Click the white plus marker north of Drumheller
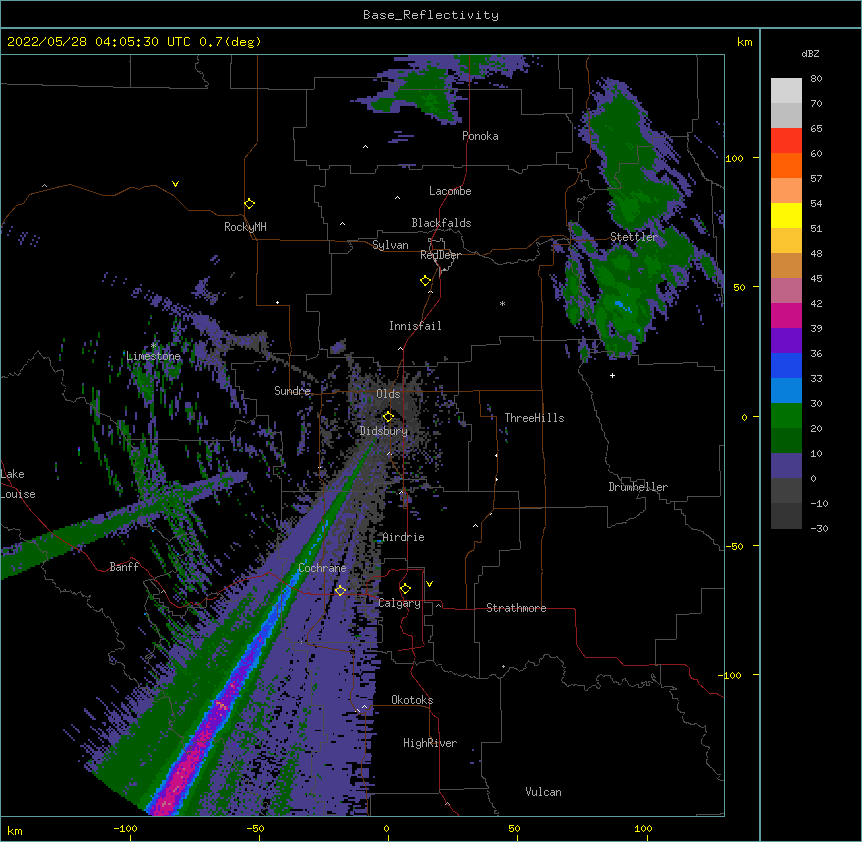 (x=612, y=375)
